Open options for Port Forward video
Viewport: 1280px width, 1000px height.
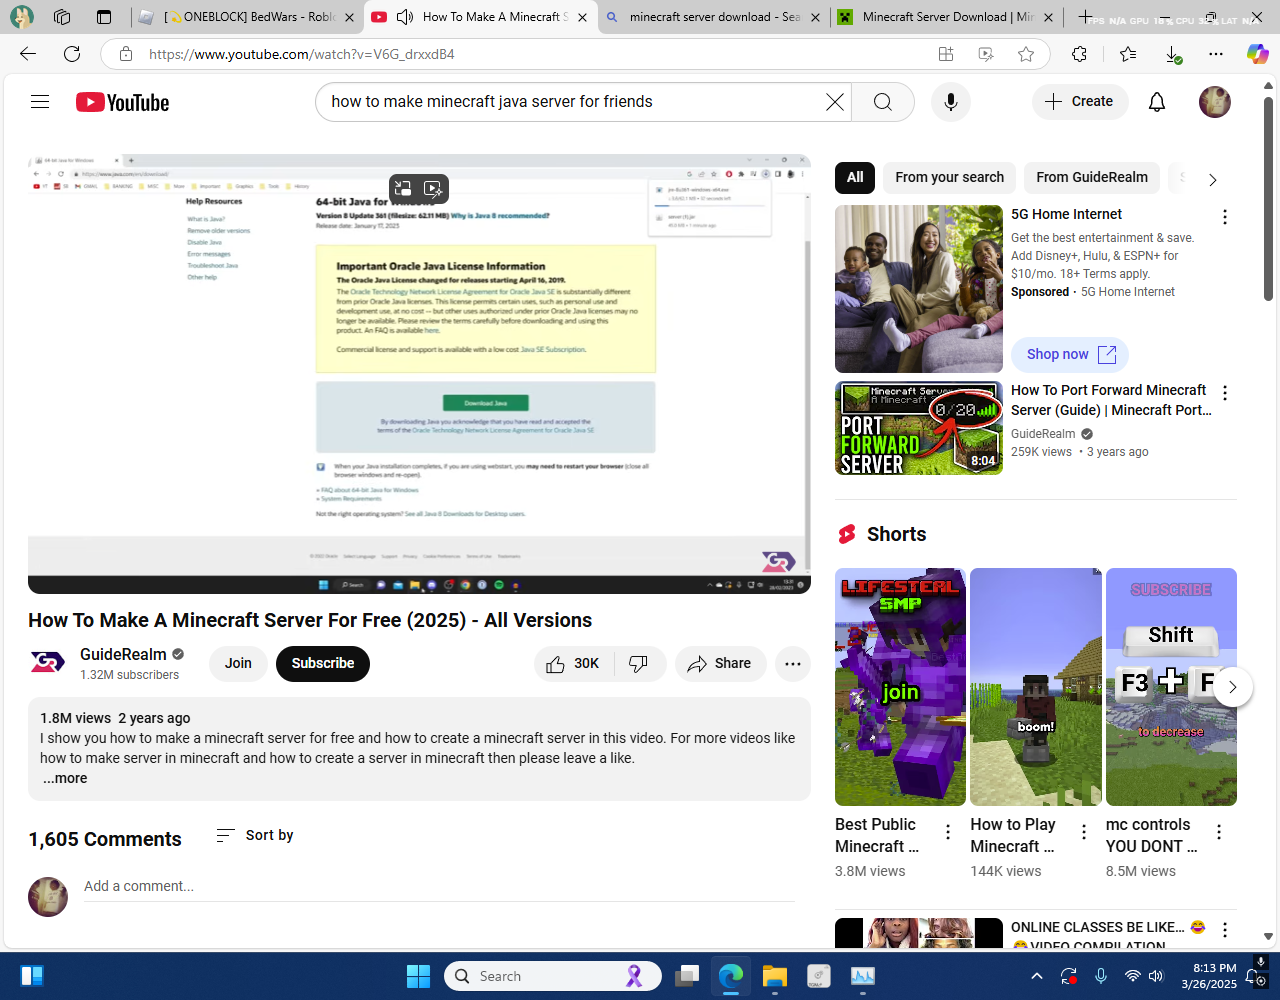(x=1224, y=393)
